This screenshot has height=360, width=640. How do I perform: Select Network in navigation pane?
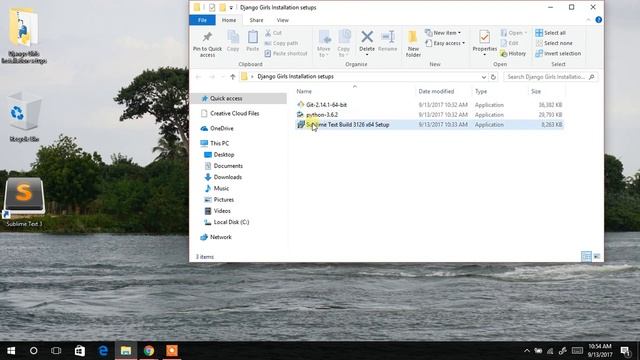tap(220, 237)
